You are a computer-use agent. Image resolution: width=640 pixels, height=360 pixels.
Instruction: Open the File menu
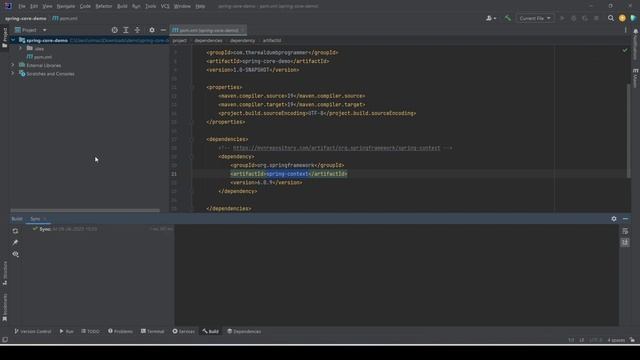[x=22, y=7]
